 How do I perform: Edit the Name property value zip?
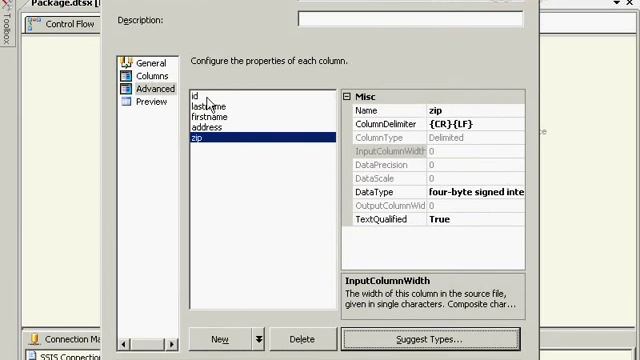tap(476, 111)
